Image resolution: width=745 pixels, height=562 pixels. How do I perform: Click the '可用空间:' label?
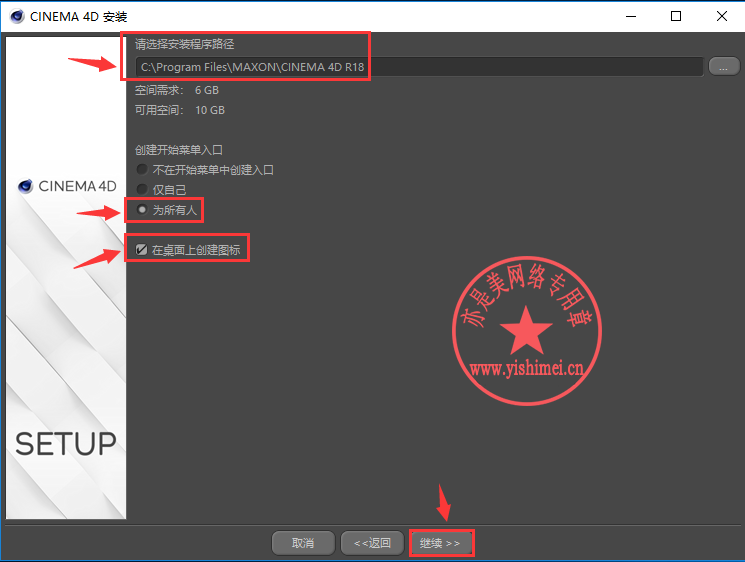click(x=159, y=110)
